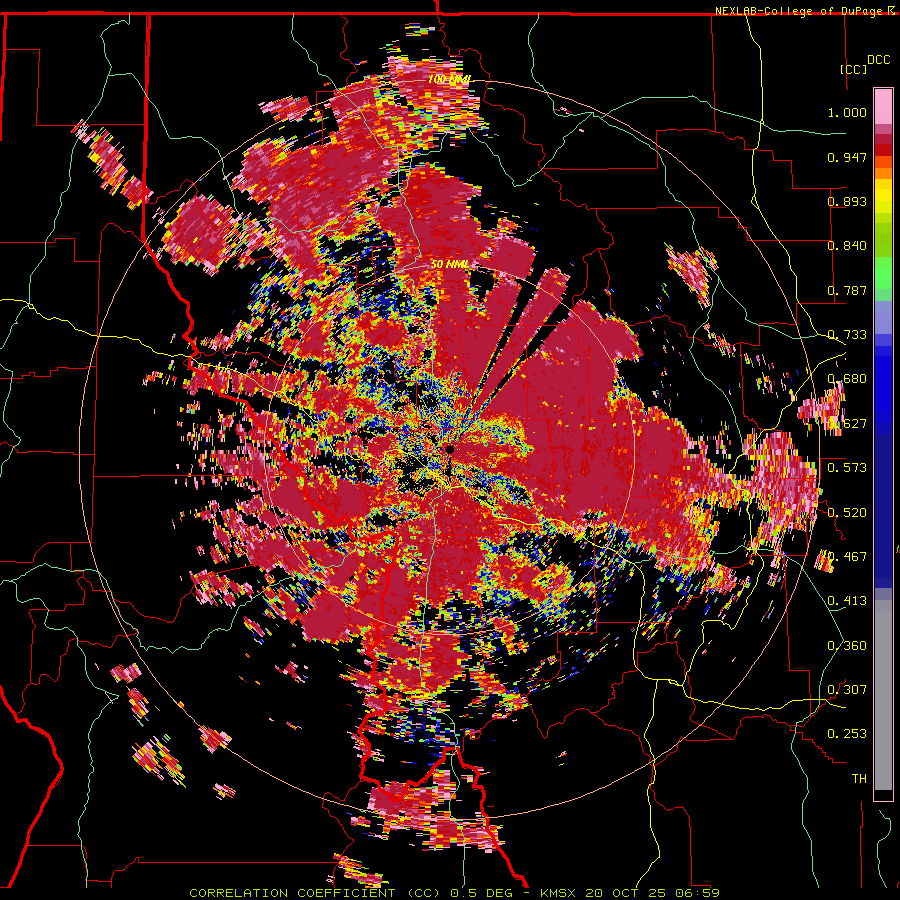The image size is (900, 900).
Task: Click the CORRELATION COEFFICIENT title text
Action: 292,893
